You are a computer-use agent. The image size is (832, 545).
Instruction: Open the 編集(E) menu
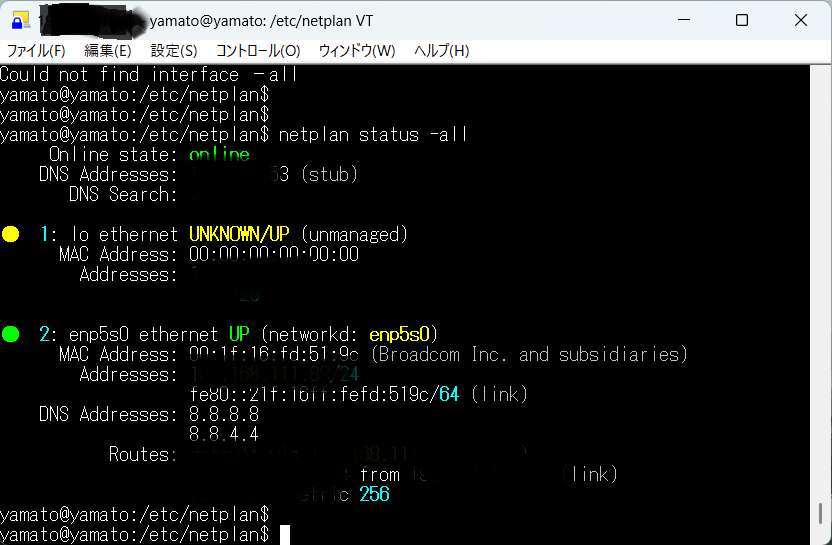point(108,51)
